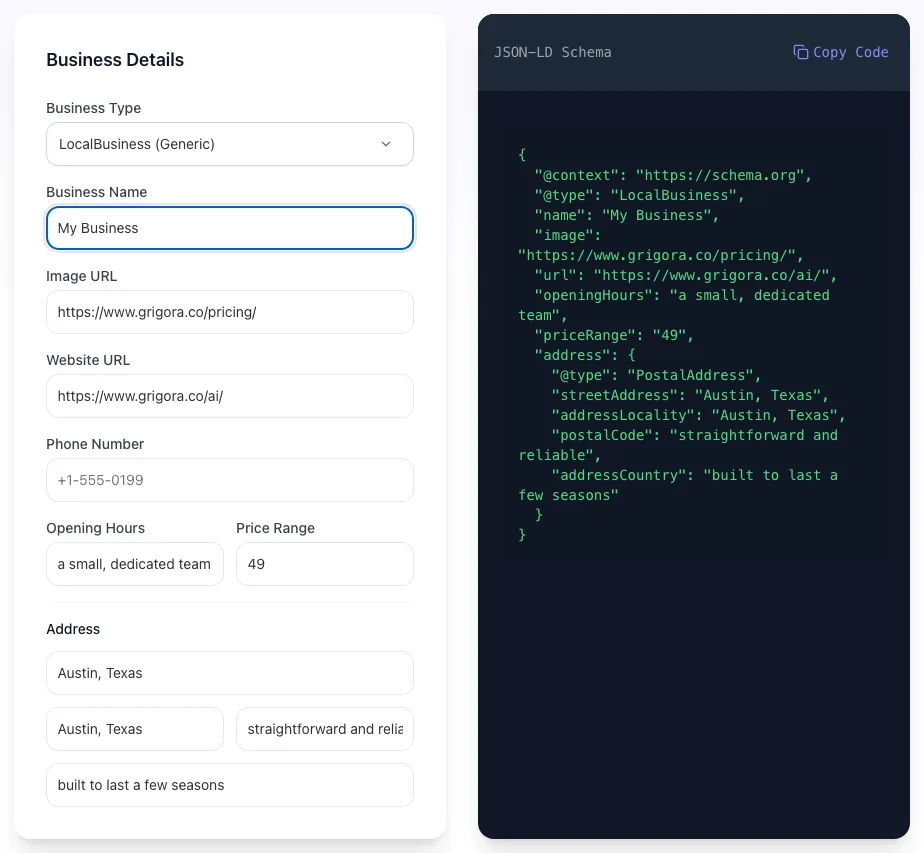Click the 'Business Details' heading
This screenshot has width=924, height=853.
tap(115, 60)
